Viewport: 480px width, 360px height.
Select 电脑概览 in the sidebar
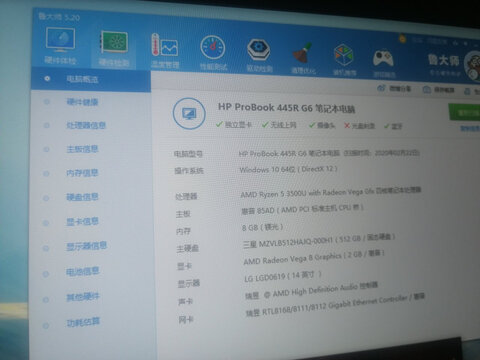click(x=91, y=79)
